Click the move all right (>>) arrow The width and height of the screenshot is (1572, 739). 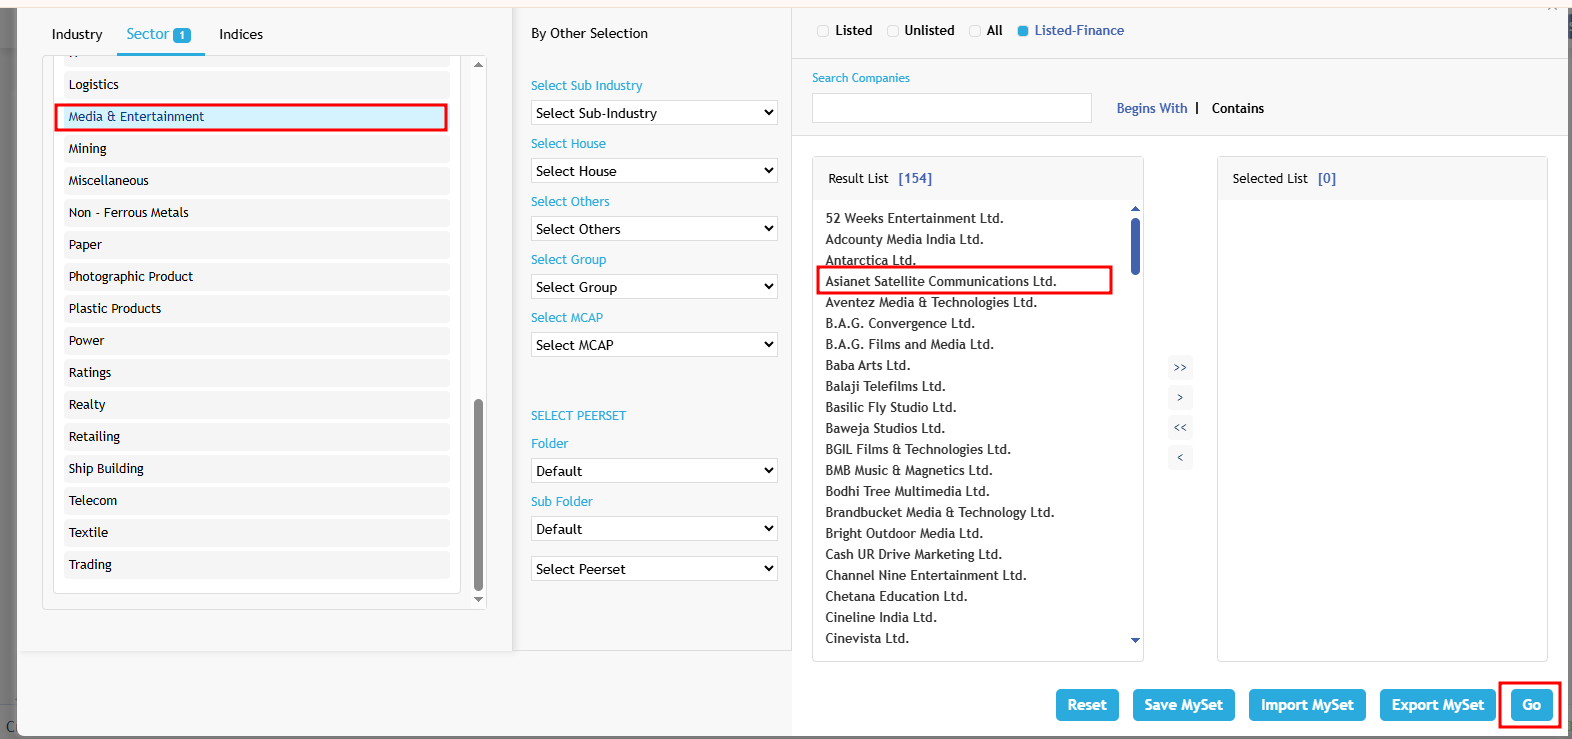(1180, 367)
